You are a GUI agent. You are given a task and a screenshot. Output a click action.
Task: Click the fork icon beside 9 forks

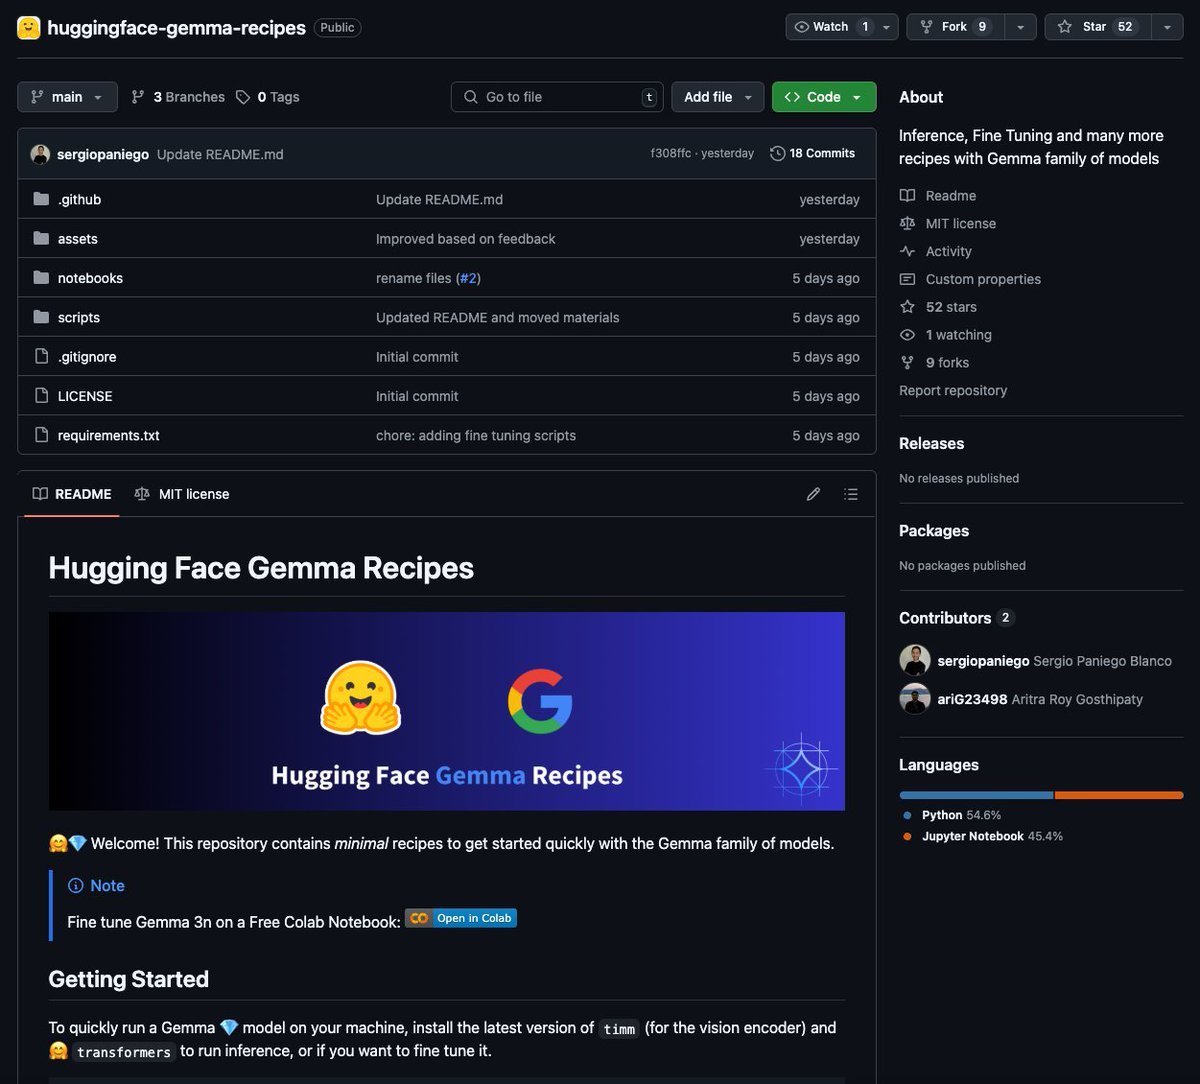[907, 363]
